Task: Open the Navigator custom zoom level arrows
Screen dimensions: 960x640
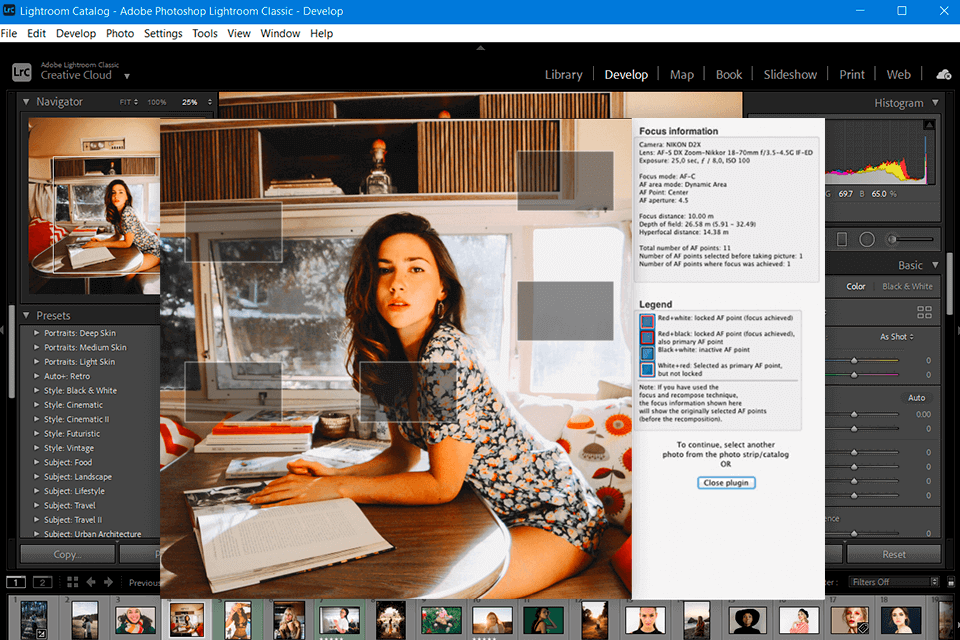Action: coord(209,102)
